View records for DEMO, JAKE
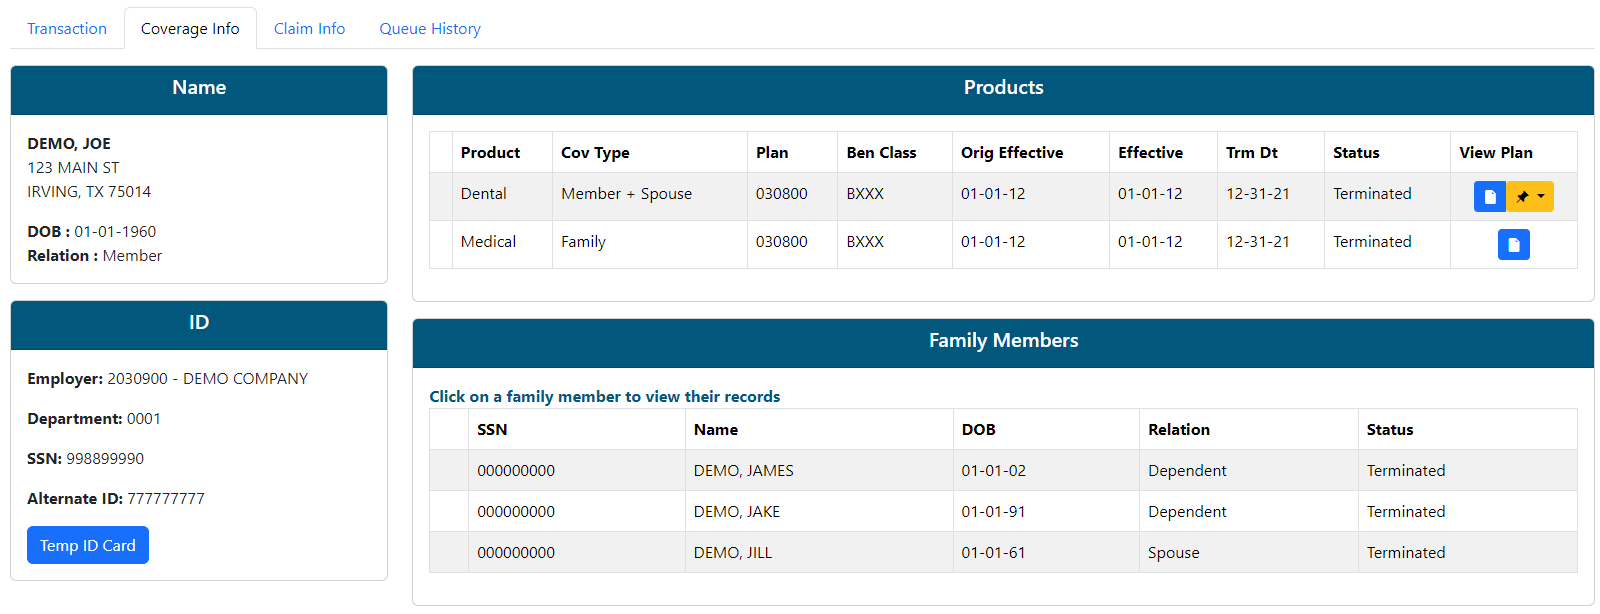Image resolution: width=1600 pixels, height=614 pixels. [x=736, y=512]
